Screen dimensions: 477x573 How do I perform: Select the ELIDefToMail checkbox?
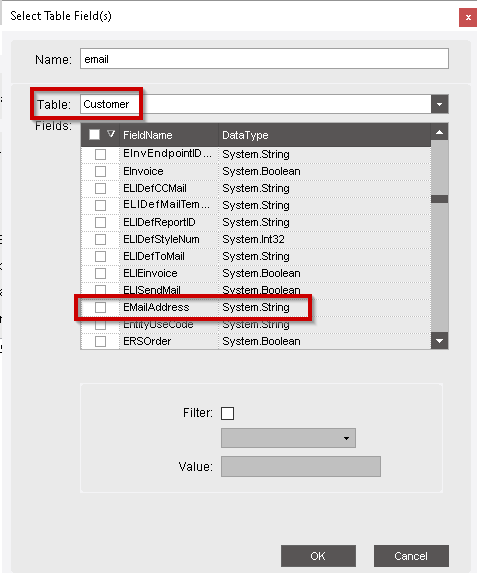click(101, 256)
